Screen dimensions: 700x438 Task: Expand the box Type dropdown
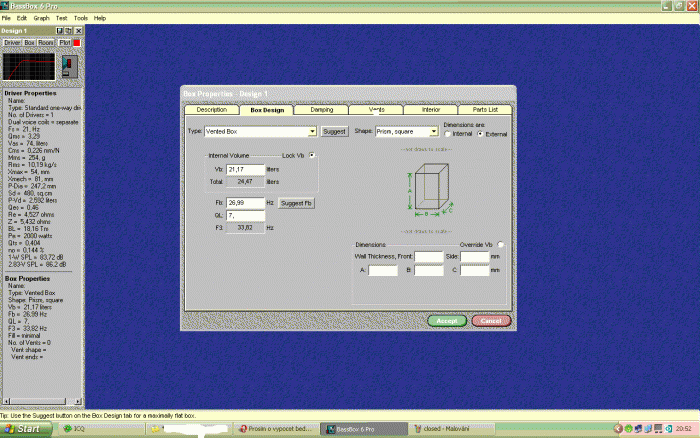(312, 131)
